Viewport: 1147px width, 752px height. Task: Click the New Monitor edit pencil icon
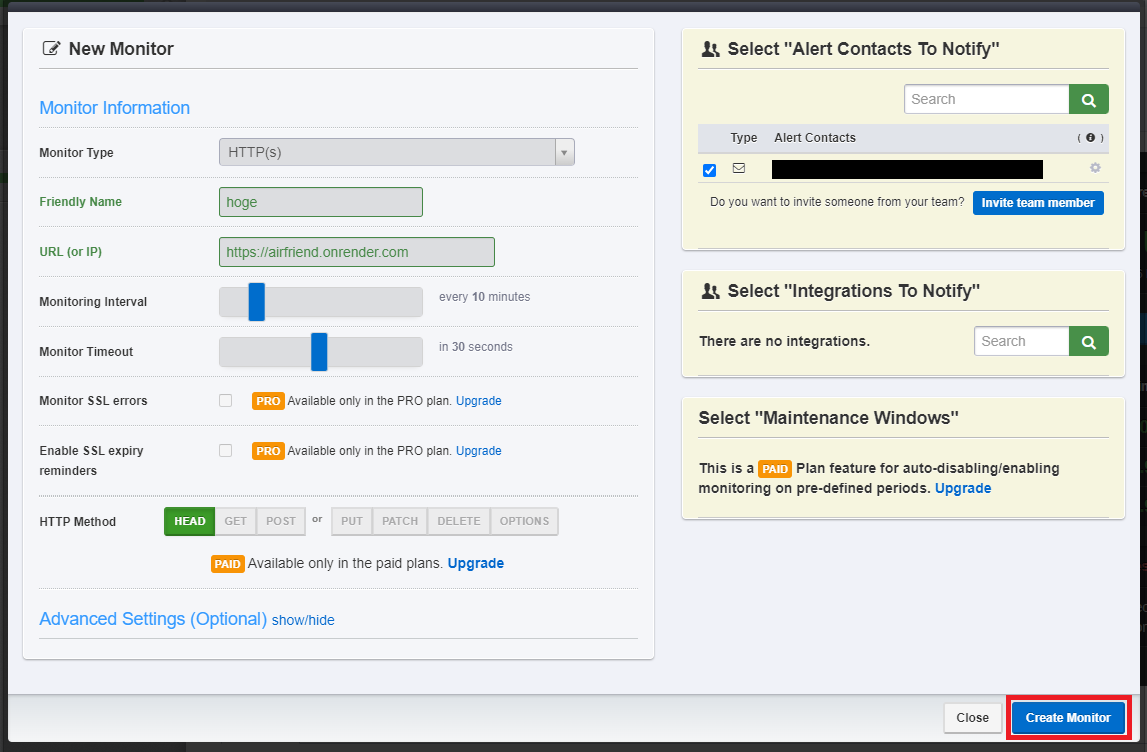[x=51, y=49]
